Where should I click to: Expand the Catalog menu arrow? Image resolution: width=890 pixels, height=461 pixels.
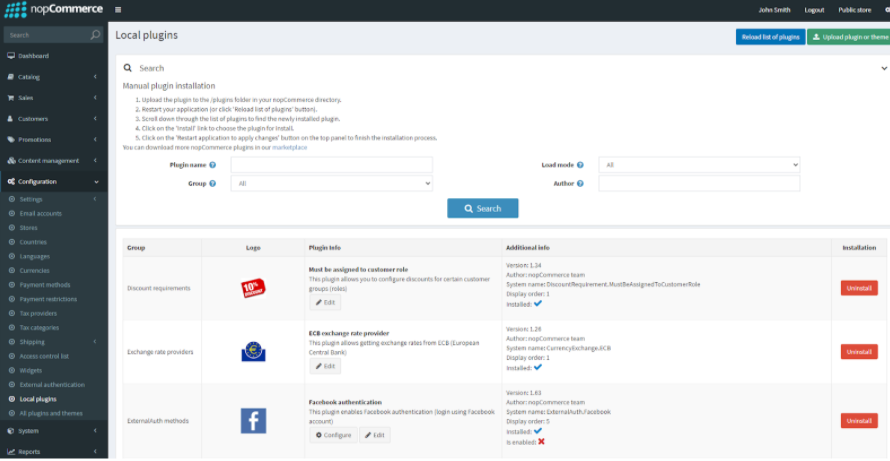pos(95,77)
